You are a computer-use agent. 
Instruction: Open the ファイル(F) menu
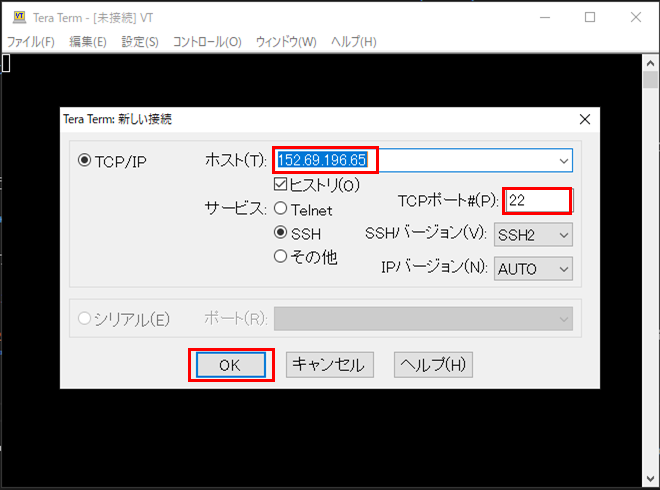31,42
